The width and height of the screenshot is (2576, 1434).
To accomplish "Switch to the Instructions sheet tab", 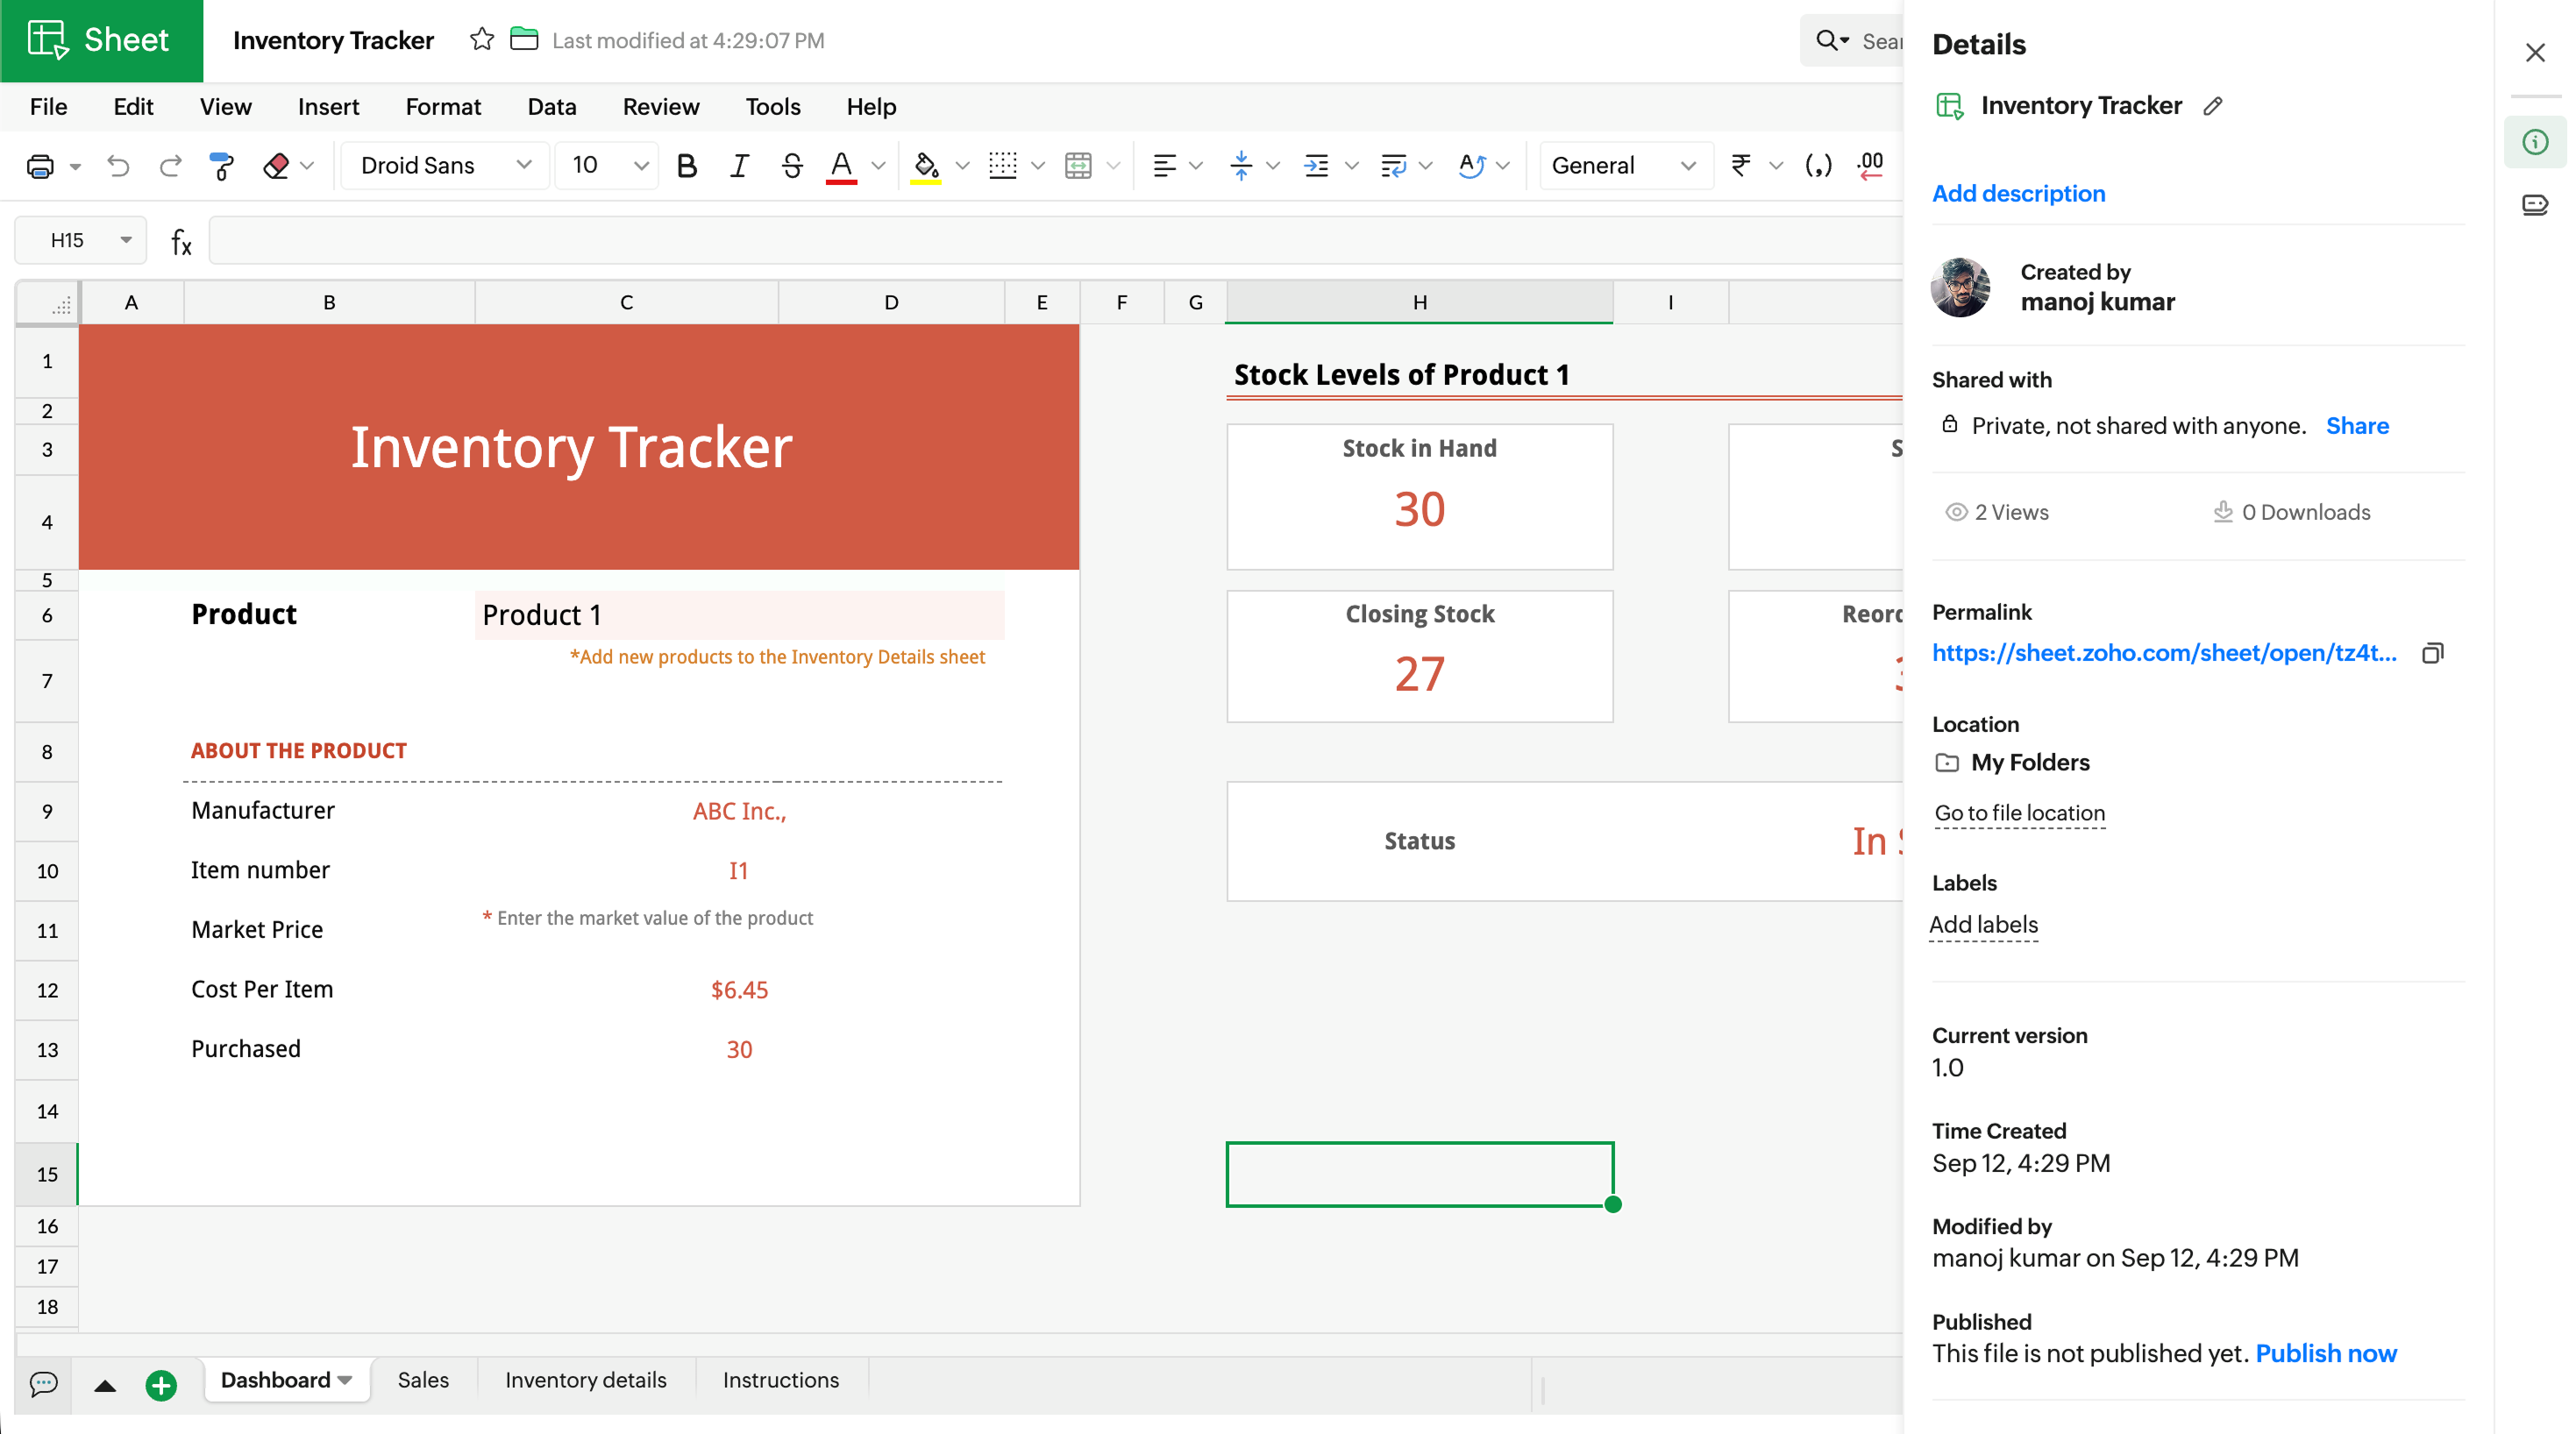I will tap(781, 1380).
